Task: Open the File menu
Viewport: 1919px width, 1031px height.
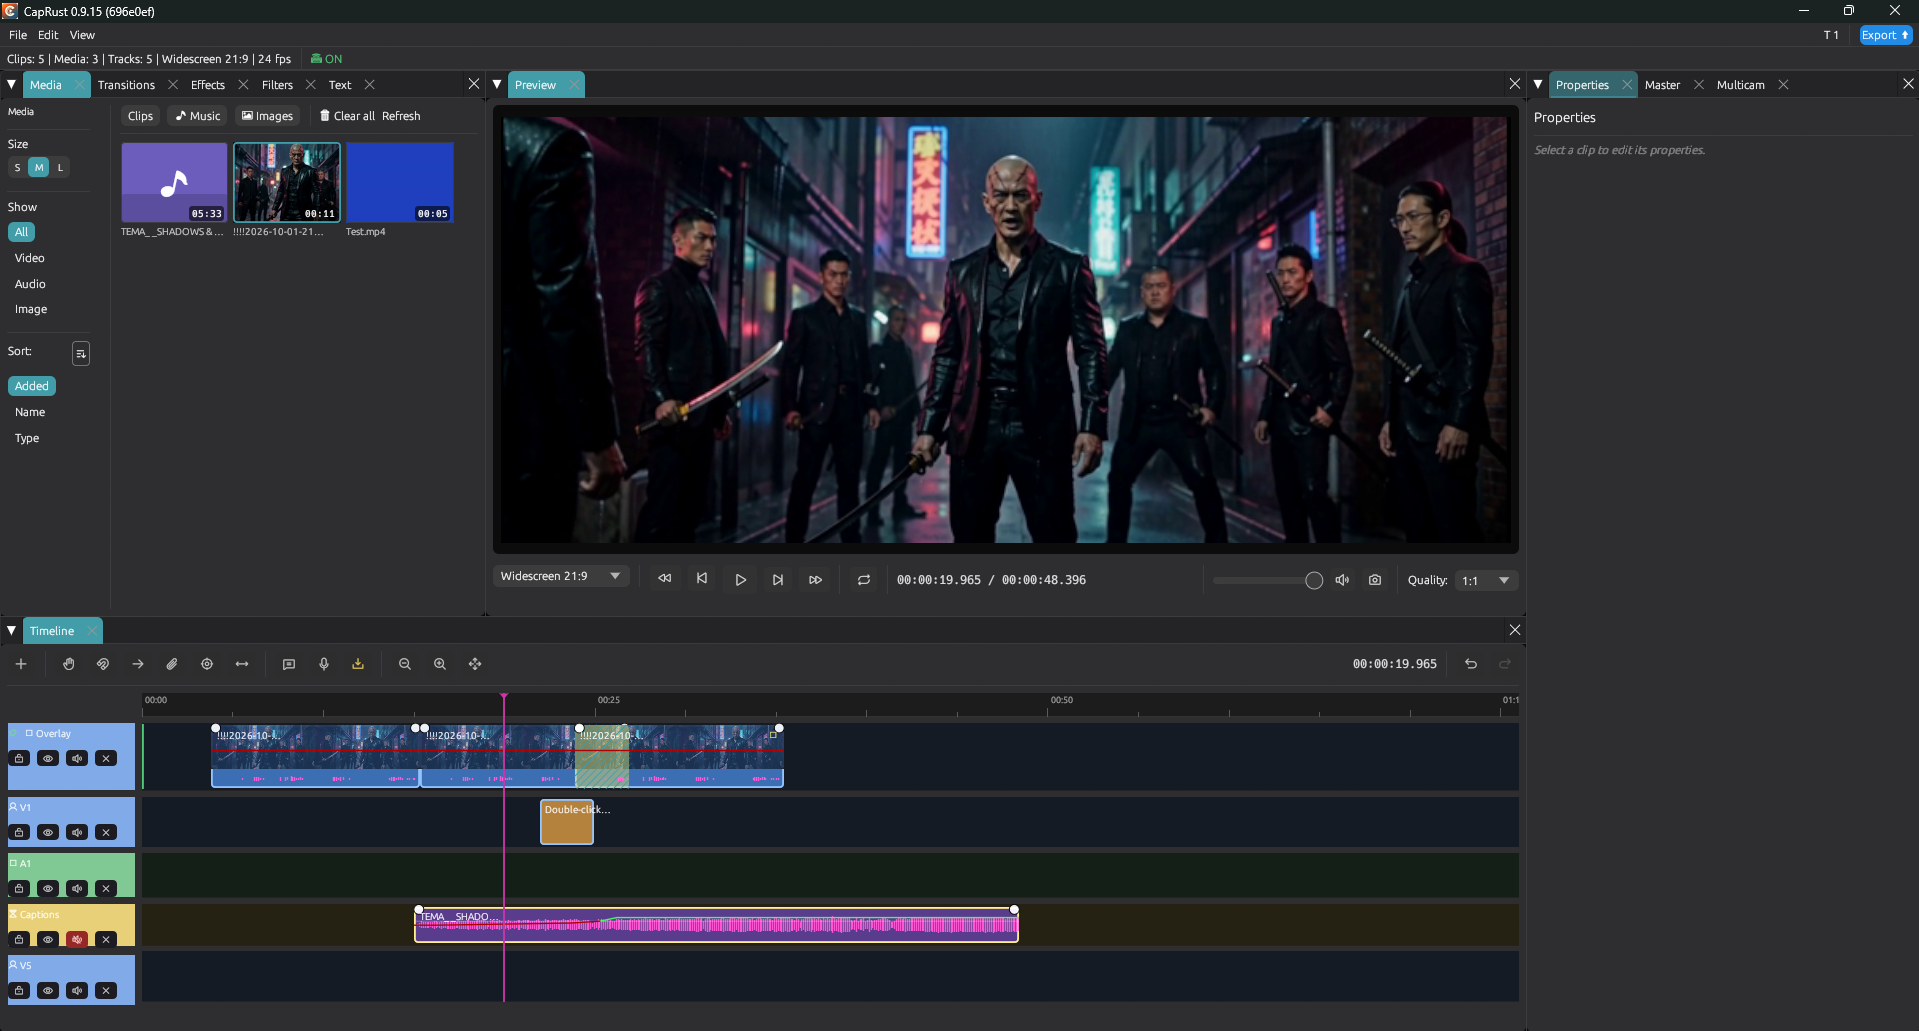Action: pos(18,35)
